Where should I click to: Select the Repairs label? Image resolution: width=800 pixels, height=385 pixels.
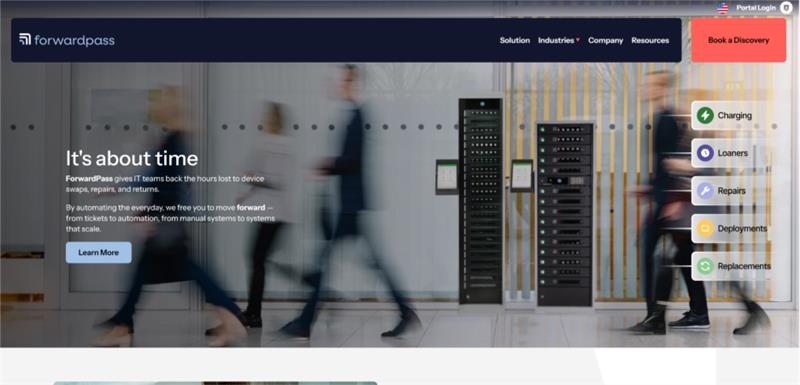coord(732,191)
